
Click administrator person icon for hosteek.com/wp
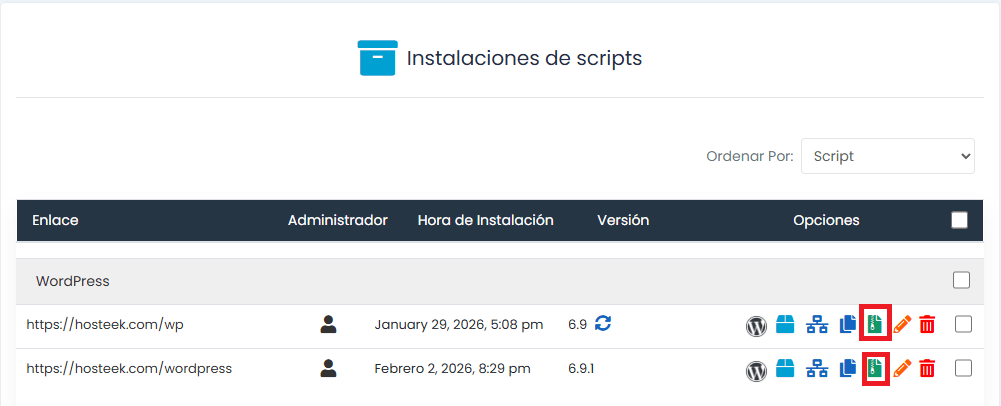click(328, 324)
